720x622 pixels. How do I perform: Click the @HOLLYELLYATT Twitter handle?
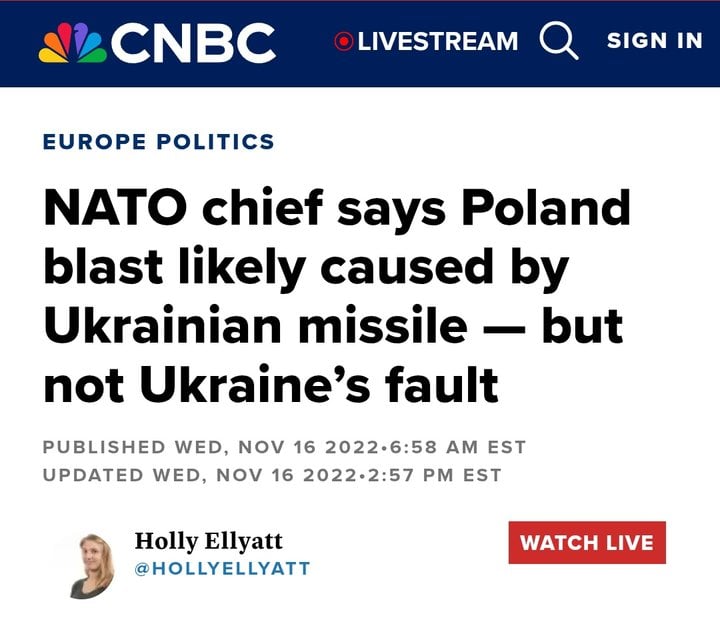click(222, 568)
